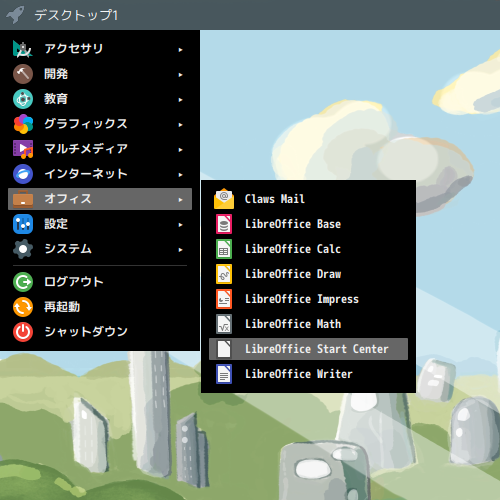Choose シャットダウン to power off
This screenshot has width=500, height=500.
(100, 332)
